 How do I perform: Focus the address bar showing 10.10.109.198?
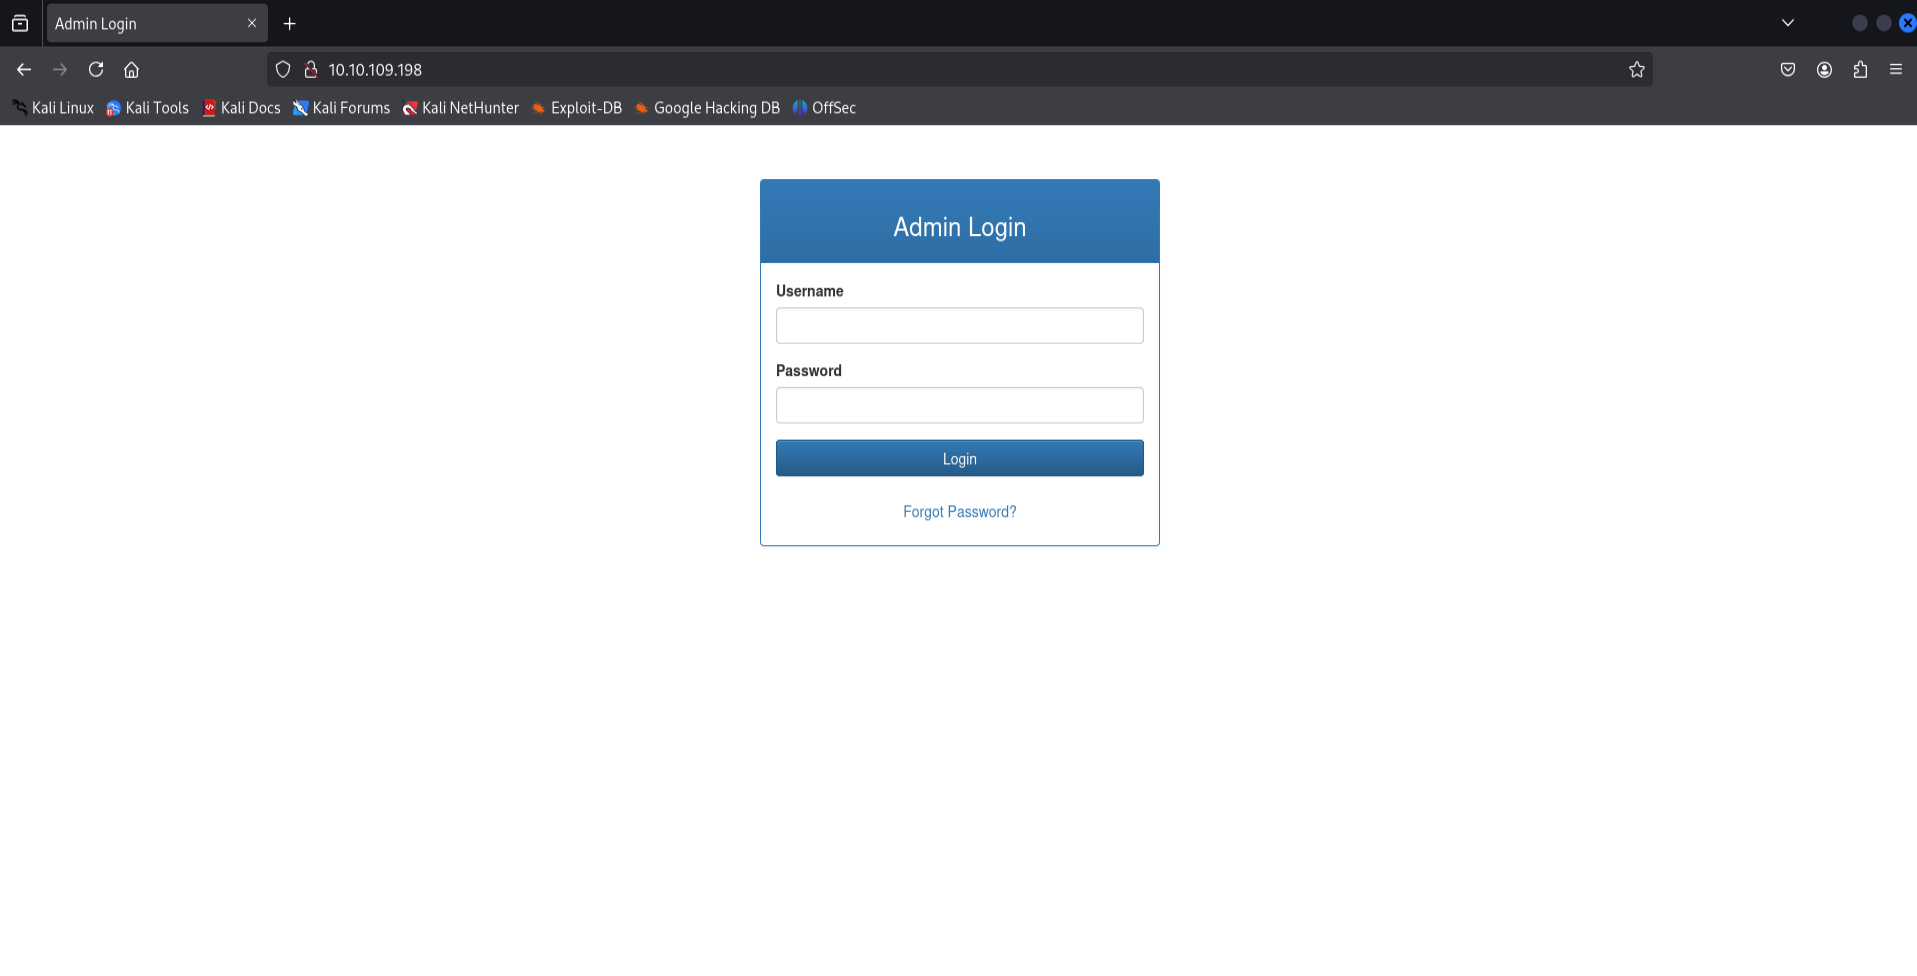coord(960,70)
